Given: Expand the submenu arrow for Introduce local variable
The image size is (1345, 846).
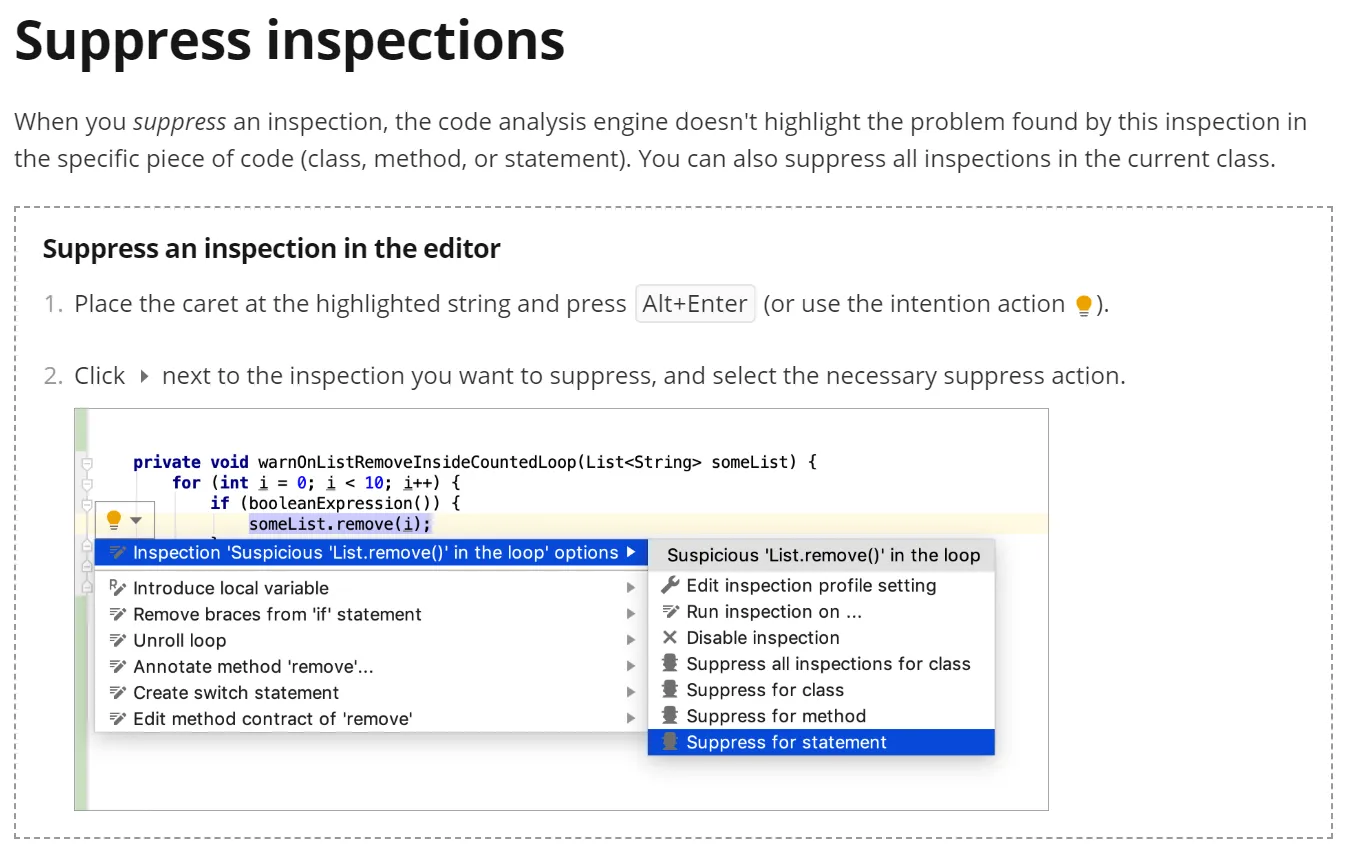Looking at the screenshot, I should [x=631, y=588].
